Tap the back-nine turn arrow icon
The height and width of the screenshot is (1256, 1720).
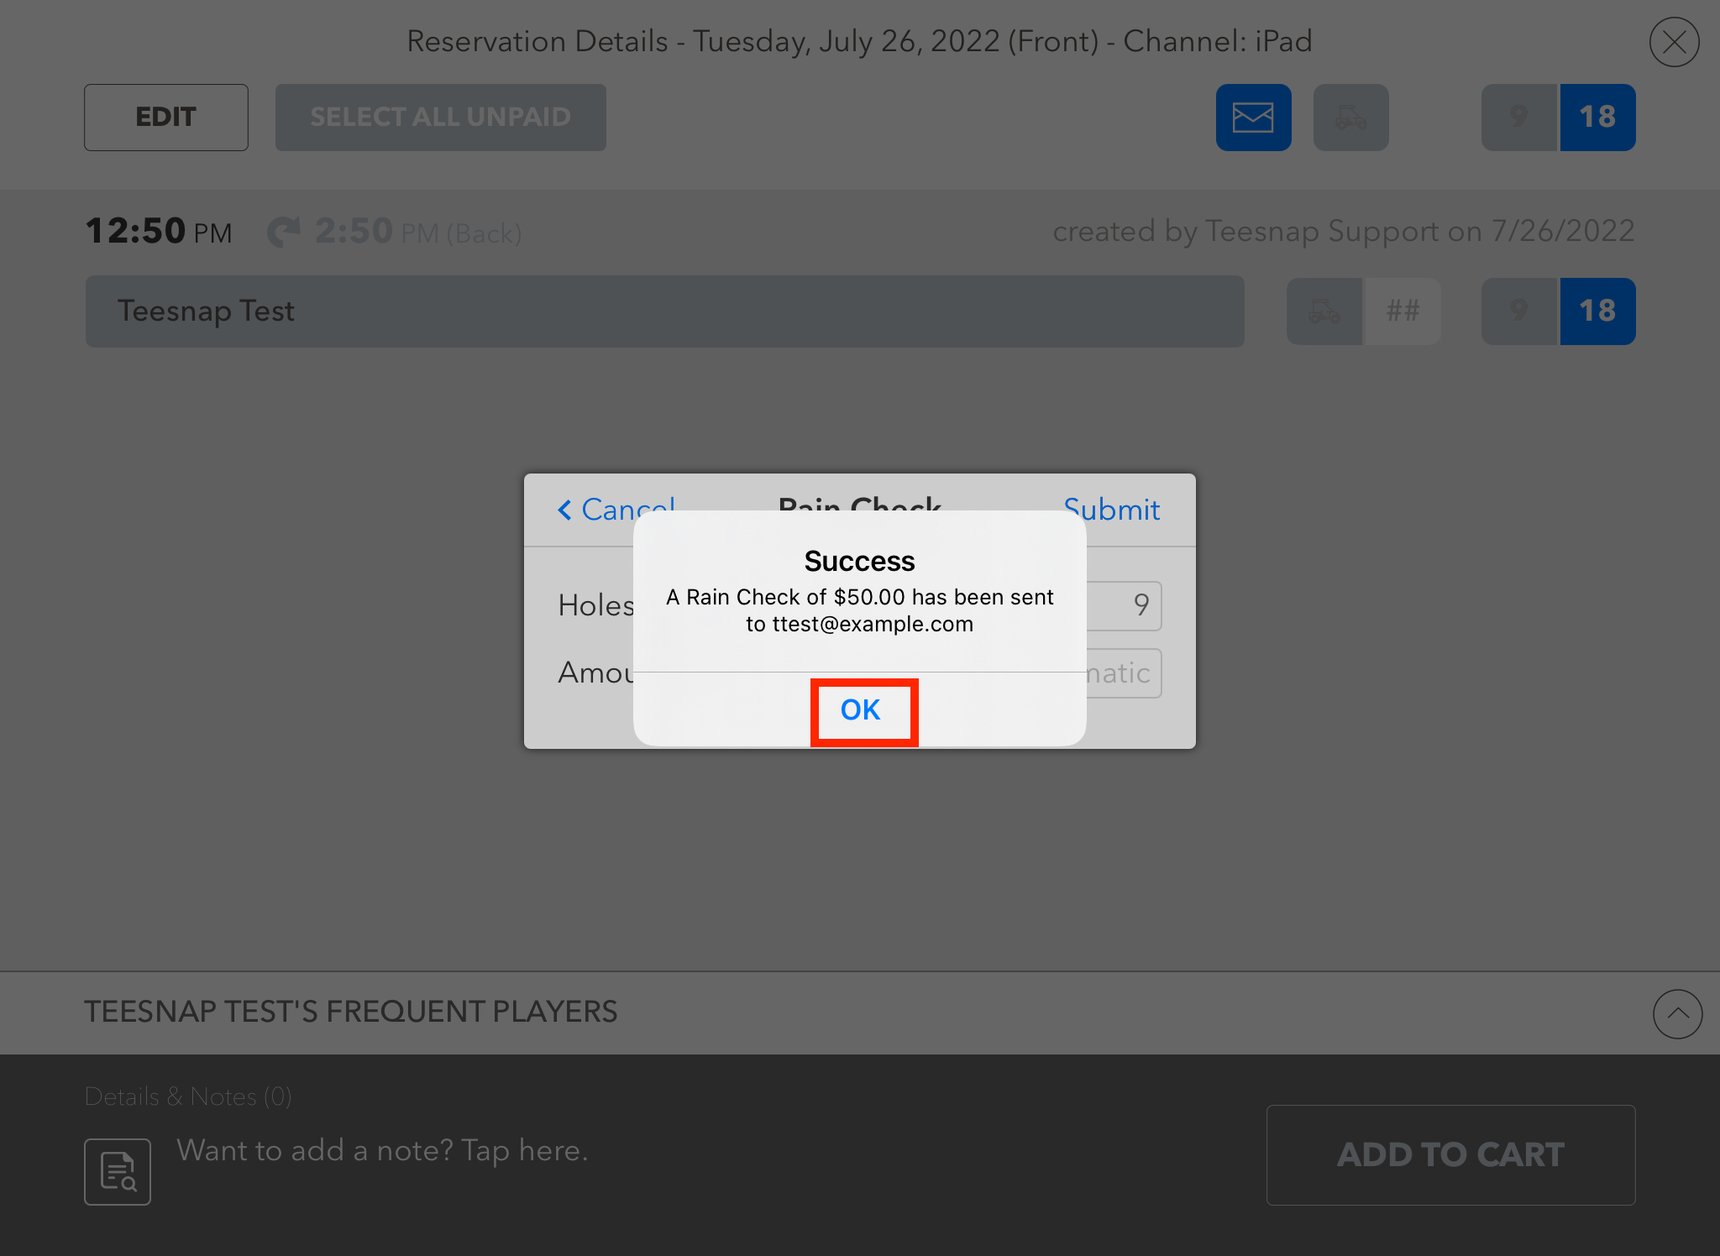coord(284,232)
